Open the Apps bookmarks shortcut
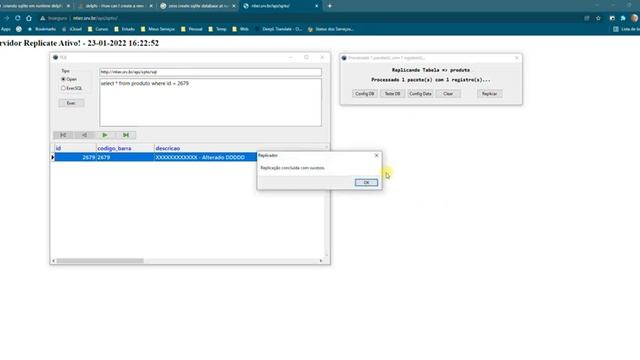 coord(6,29)
